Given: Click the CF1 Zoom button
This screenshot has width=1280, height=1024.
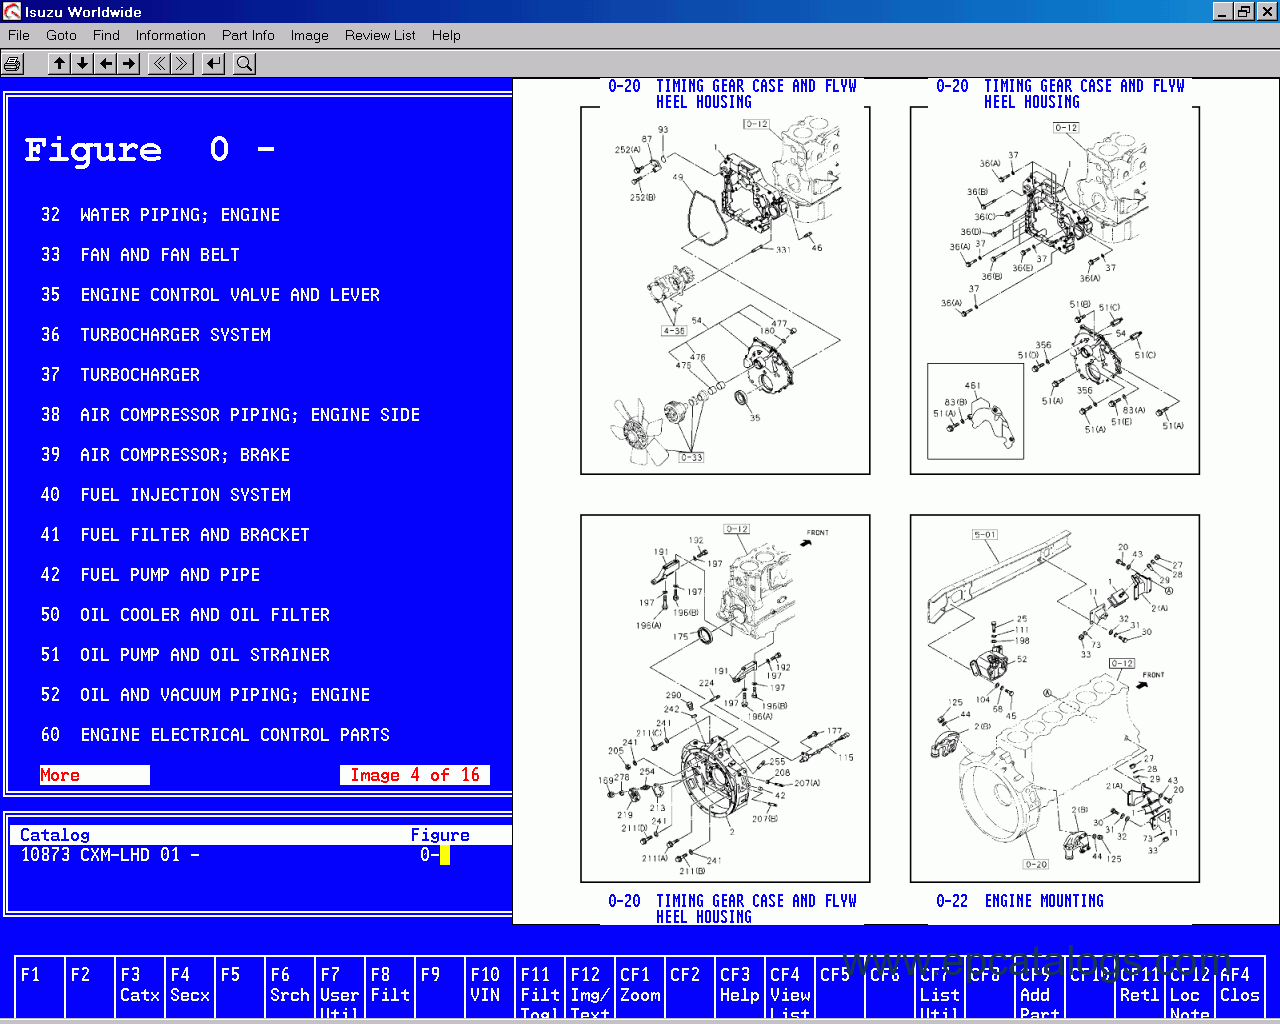Looking at the screenshot, I should (x=640, y=985).
